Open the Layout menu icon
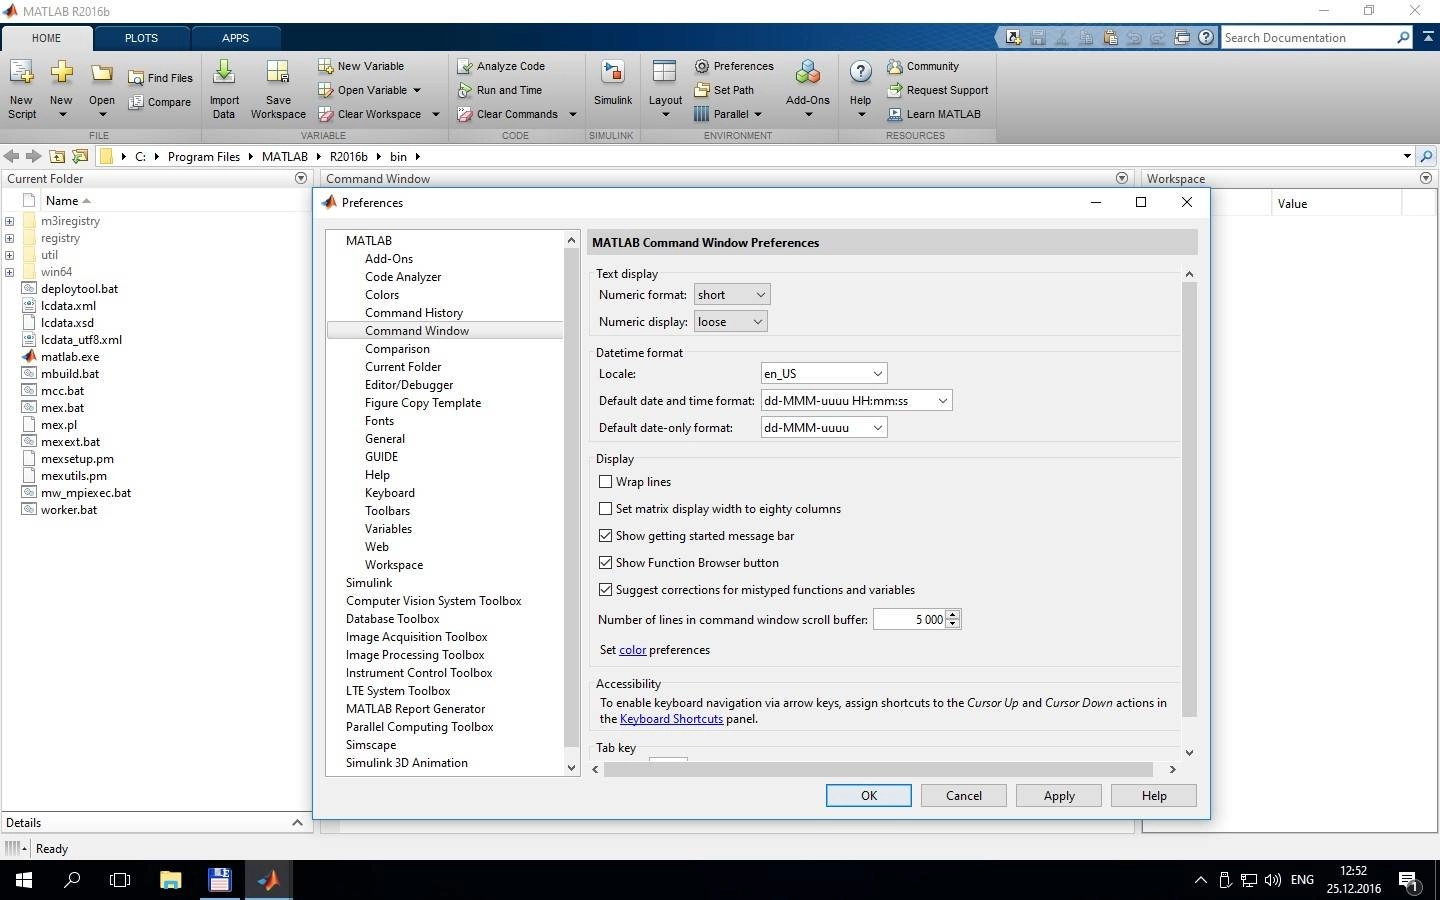 coord(665,73)
